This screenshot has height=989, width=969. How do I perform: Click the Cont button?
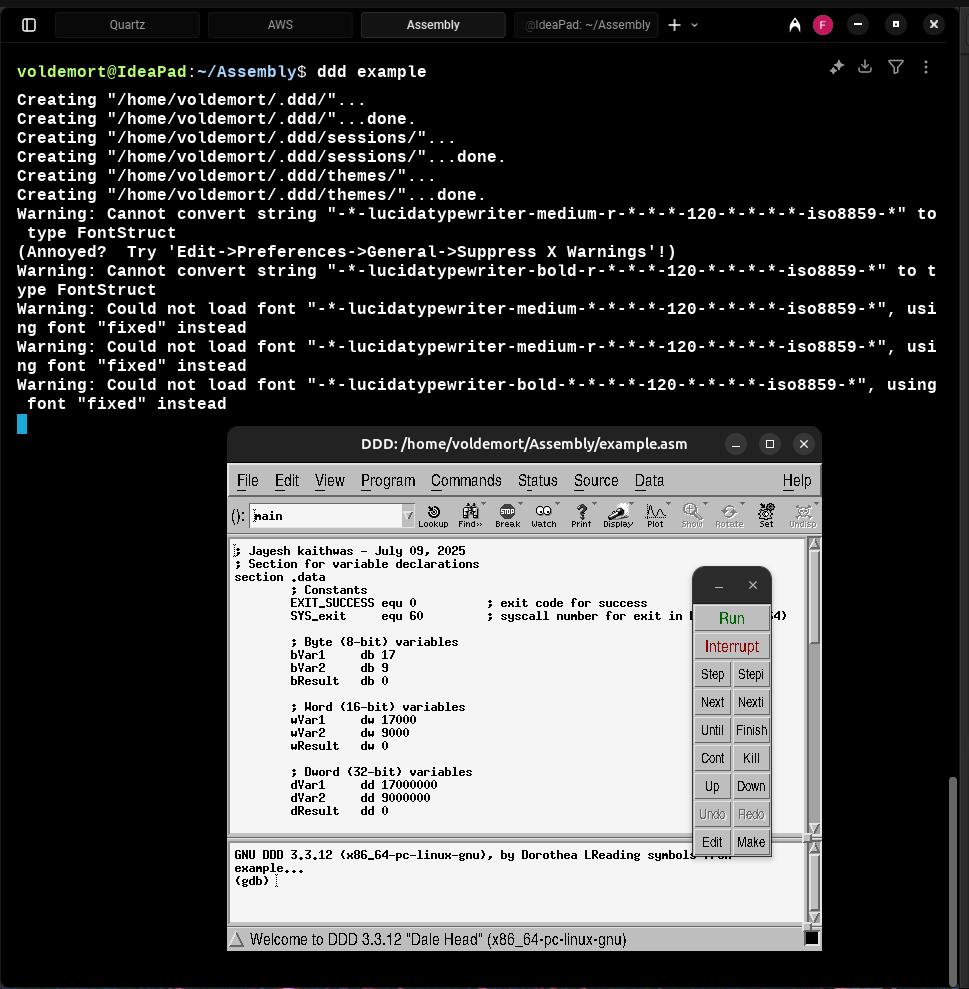[713, 758]
